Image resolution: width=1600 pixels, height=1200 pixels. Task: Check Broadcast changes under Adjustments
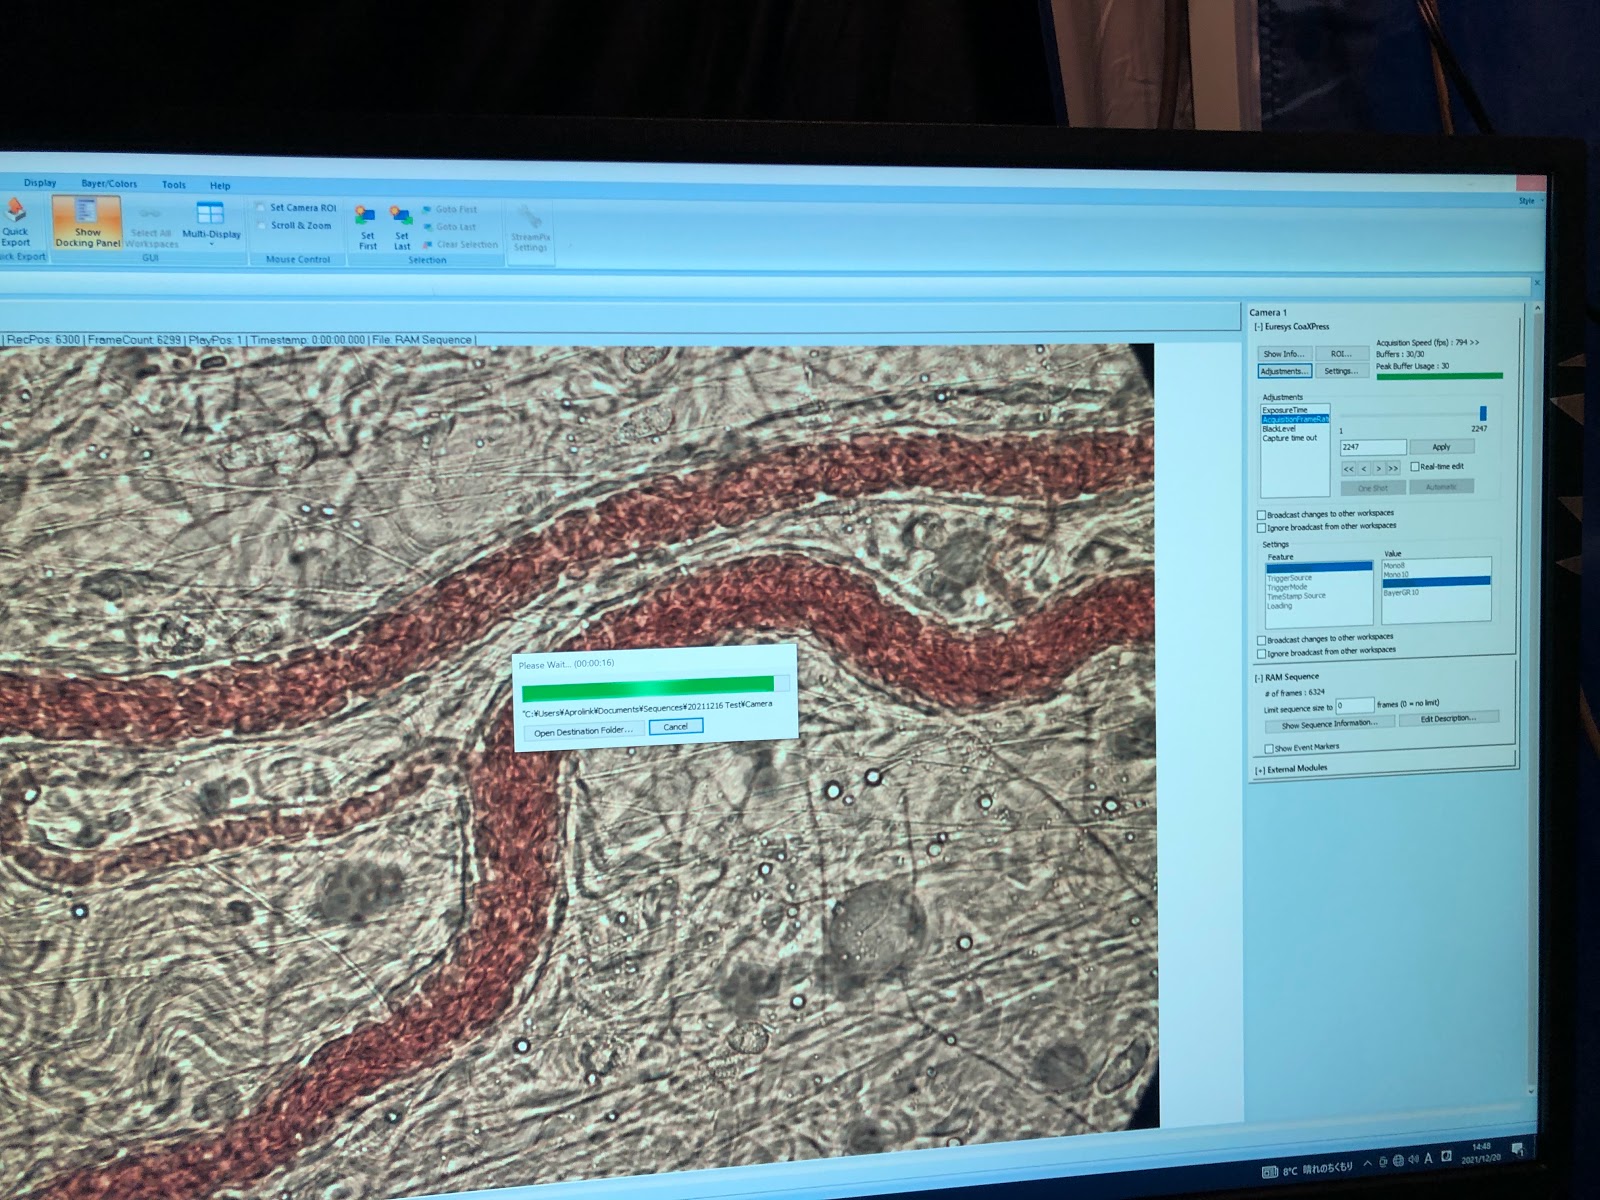(x=1261, y=515)
